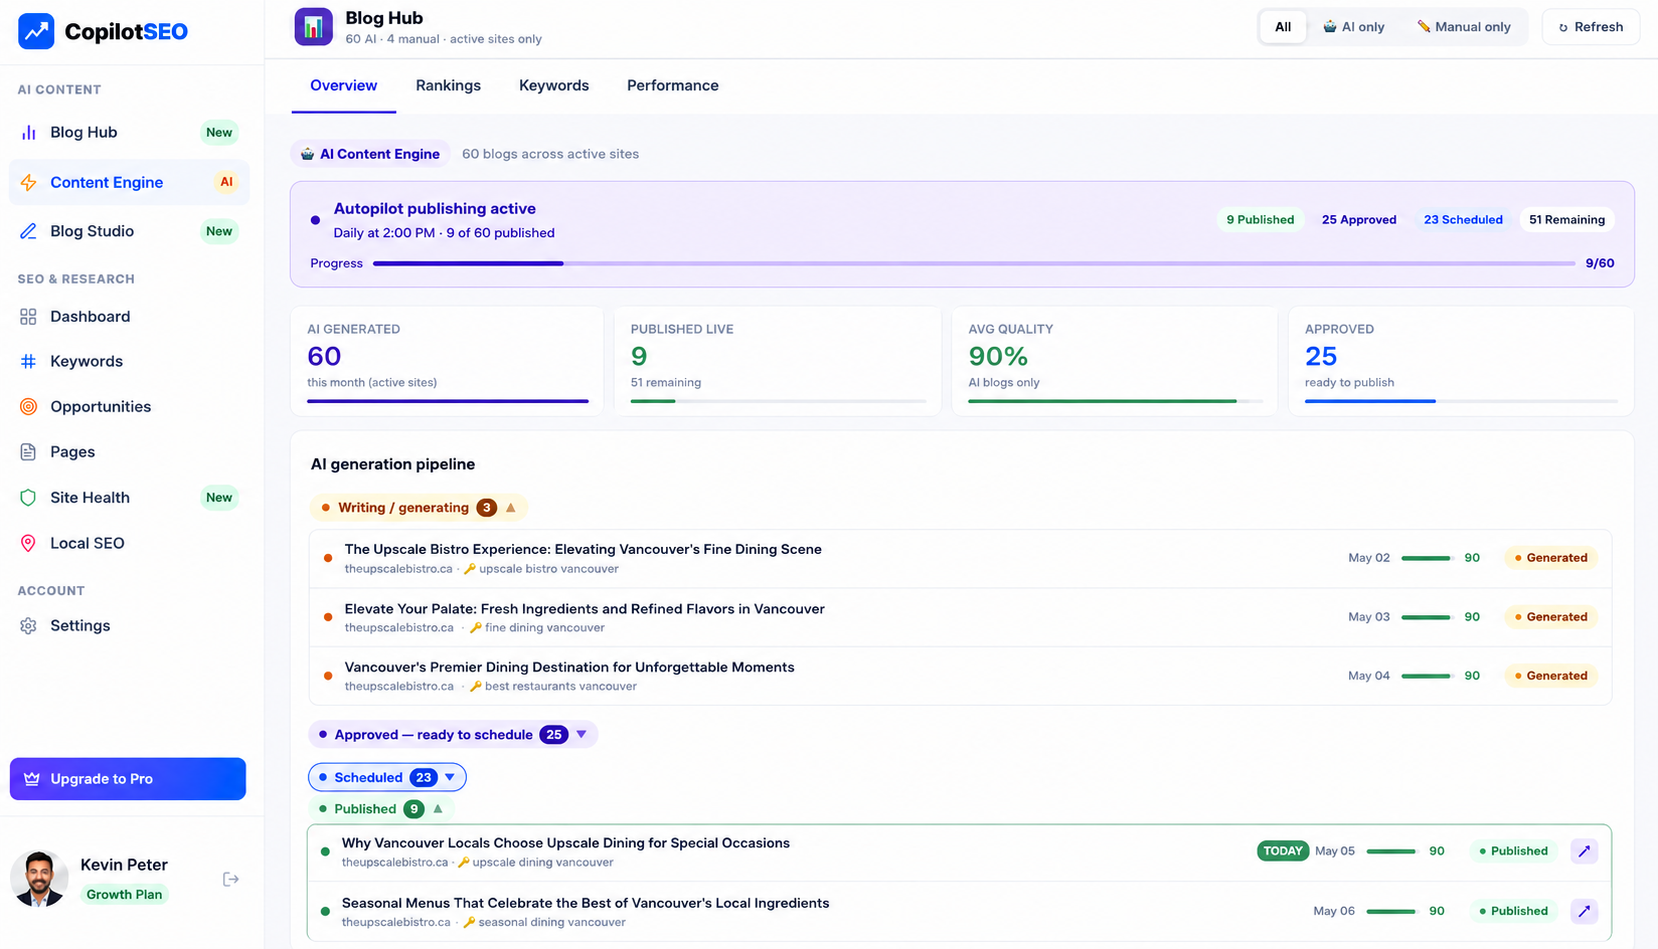The width and height of the screenshot is (1658, 949).
Task: Click the AI Content Engine label badge
Action: 370,154
